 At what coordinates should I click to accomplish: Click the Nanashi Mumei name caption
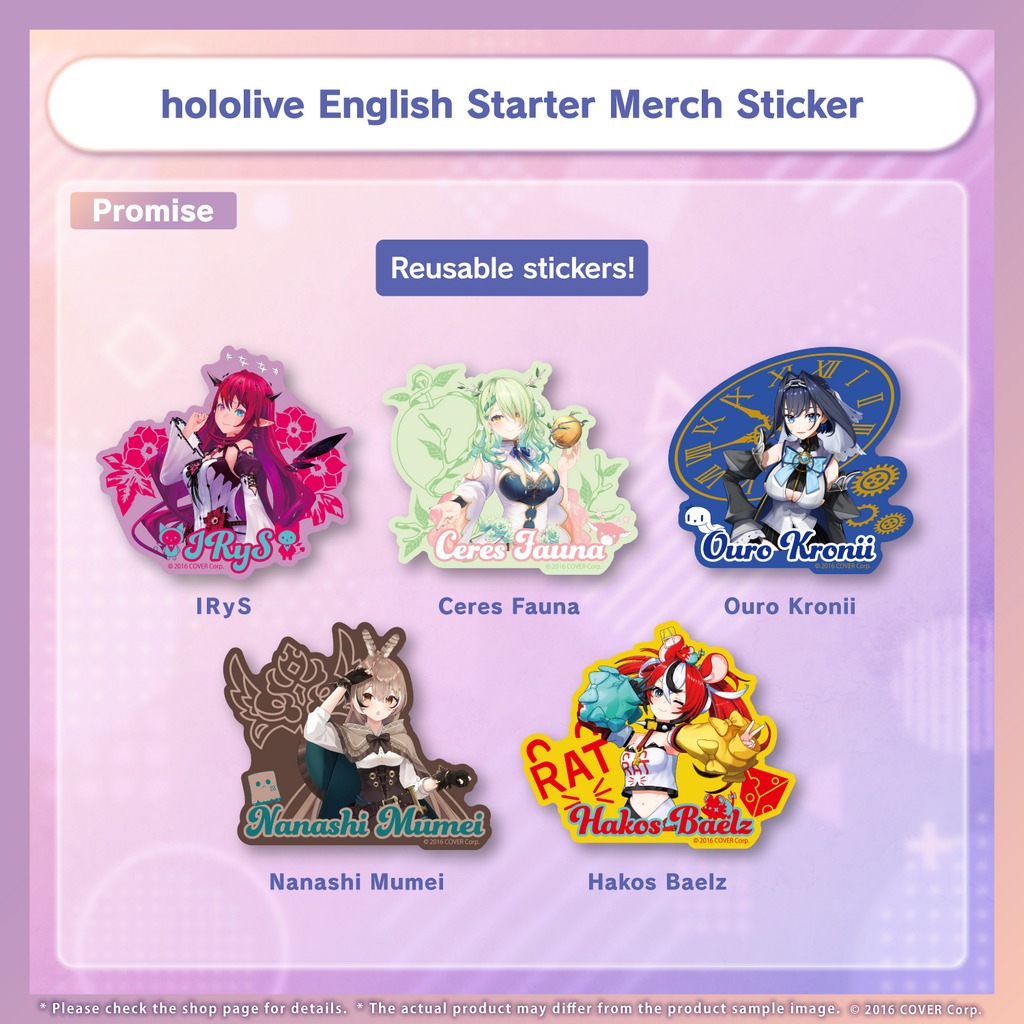(357, 882)
